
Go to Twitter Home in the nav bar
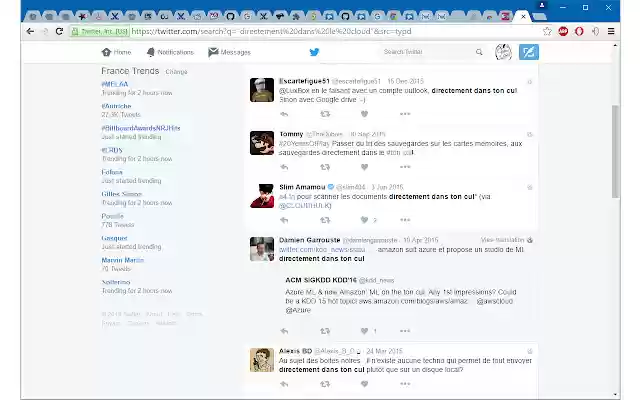click(x=116, y=52)
